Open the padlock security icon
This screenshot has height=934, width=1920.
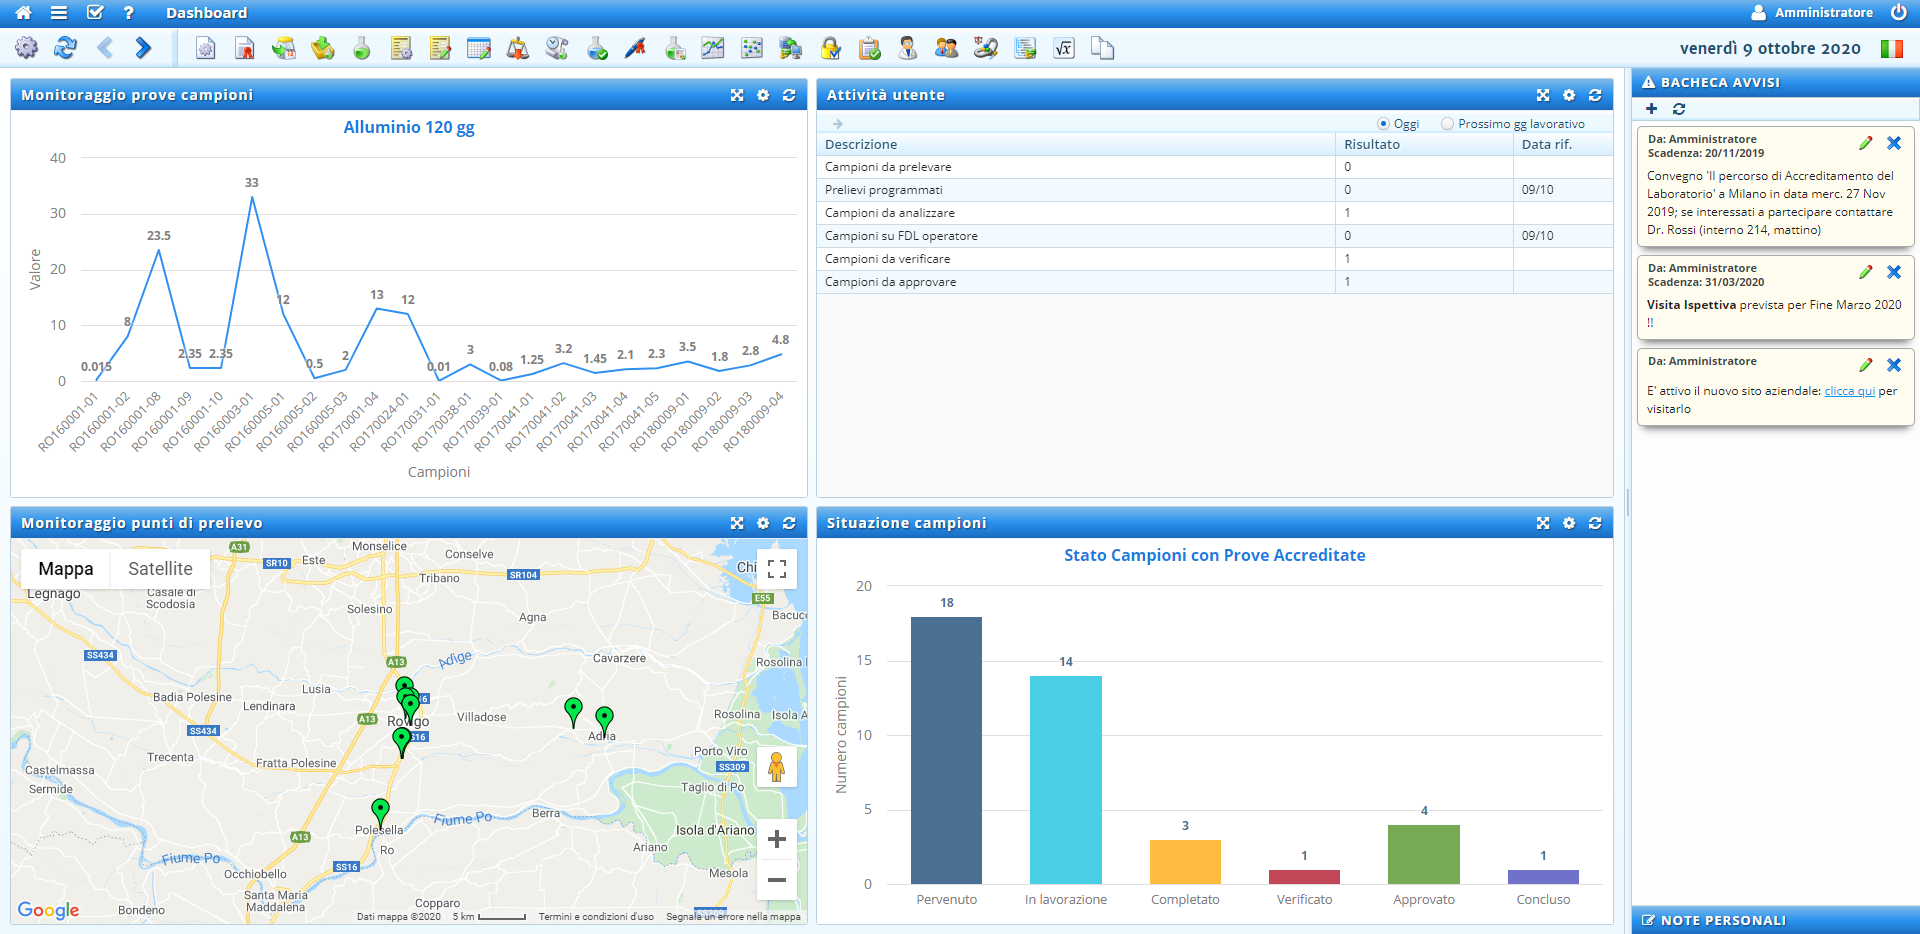pyautogui.click(x=831, y=48)
